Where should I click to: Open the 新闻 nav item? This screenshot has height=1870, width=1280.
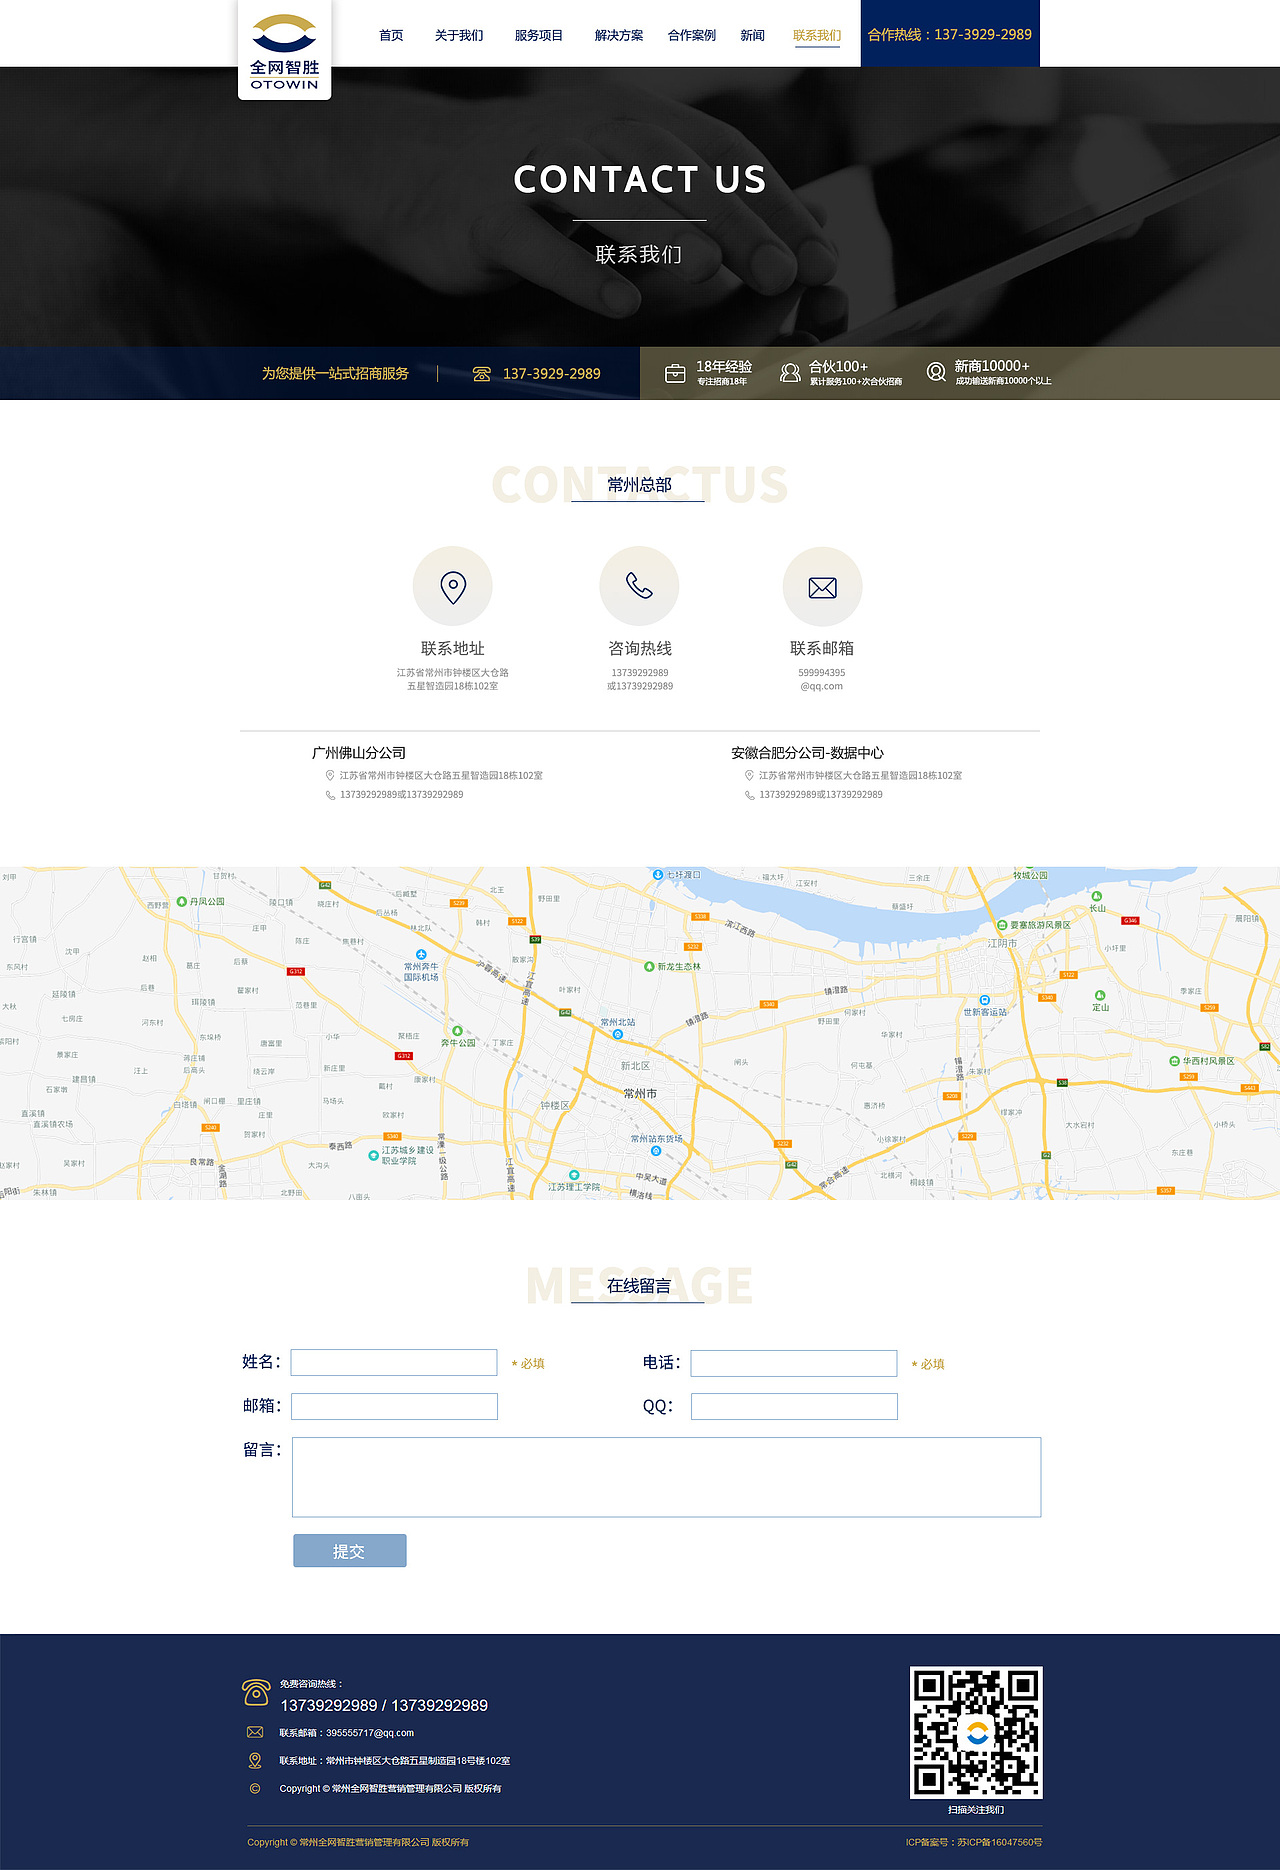click(x=752, y=35)
